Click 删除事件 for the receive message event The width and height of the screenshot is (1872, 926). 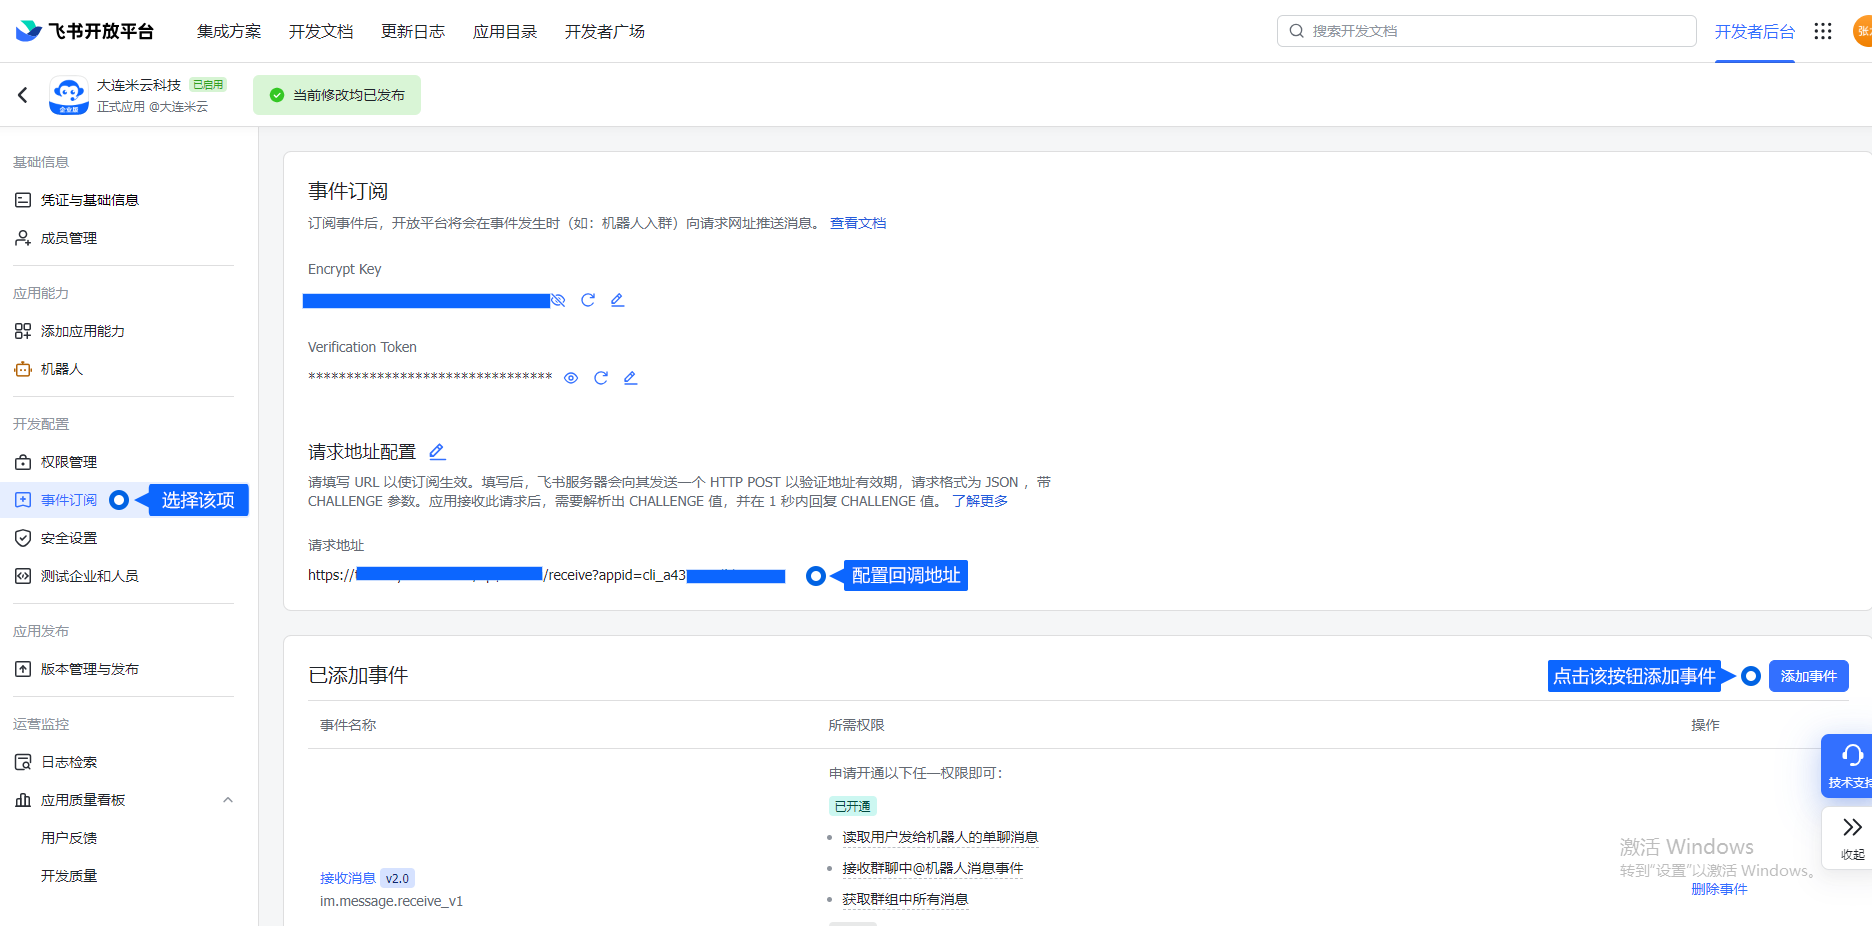(x=1719, y=889)
